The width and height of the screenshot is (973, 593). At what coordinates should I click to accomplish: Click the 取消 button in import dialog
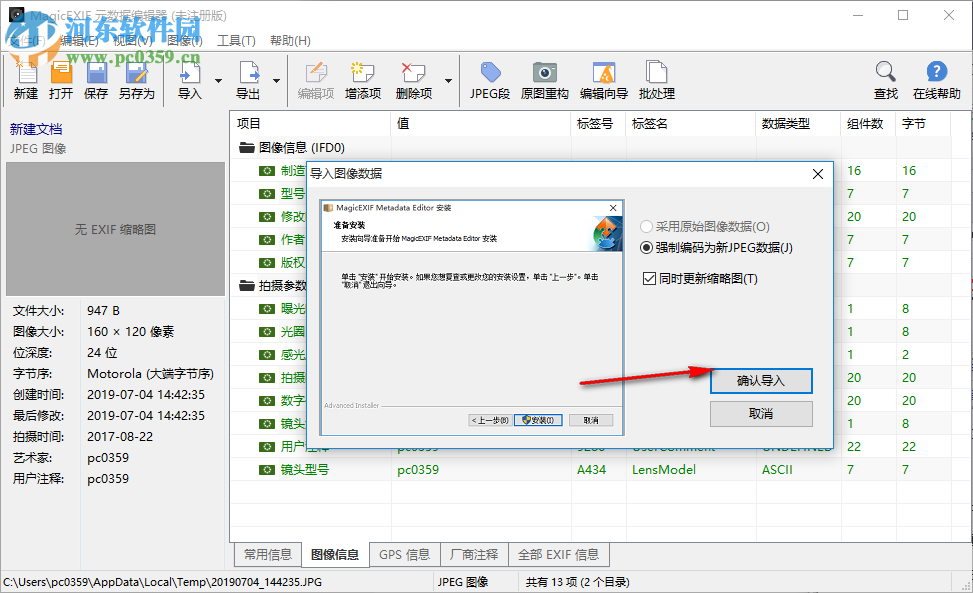[761, 414]
